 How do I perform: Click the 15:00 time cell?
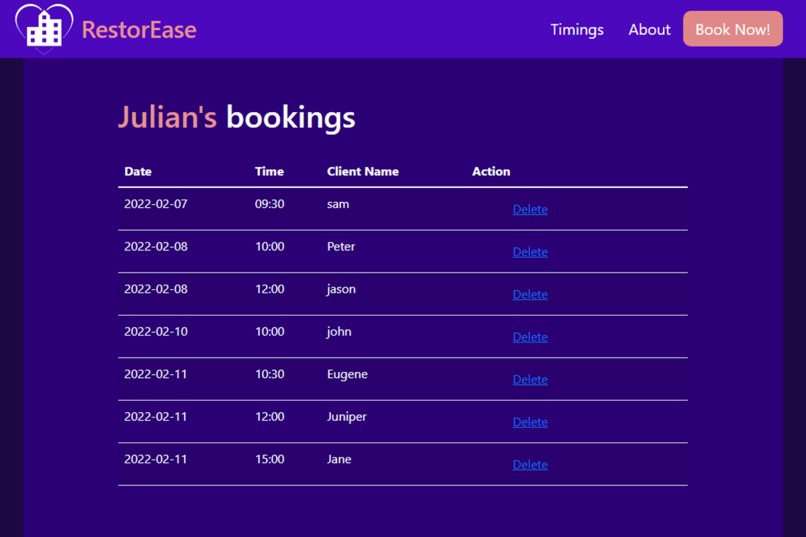[x=269, y=459]
